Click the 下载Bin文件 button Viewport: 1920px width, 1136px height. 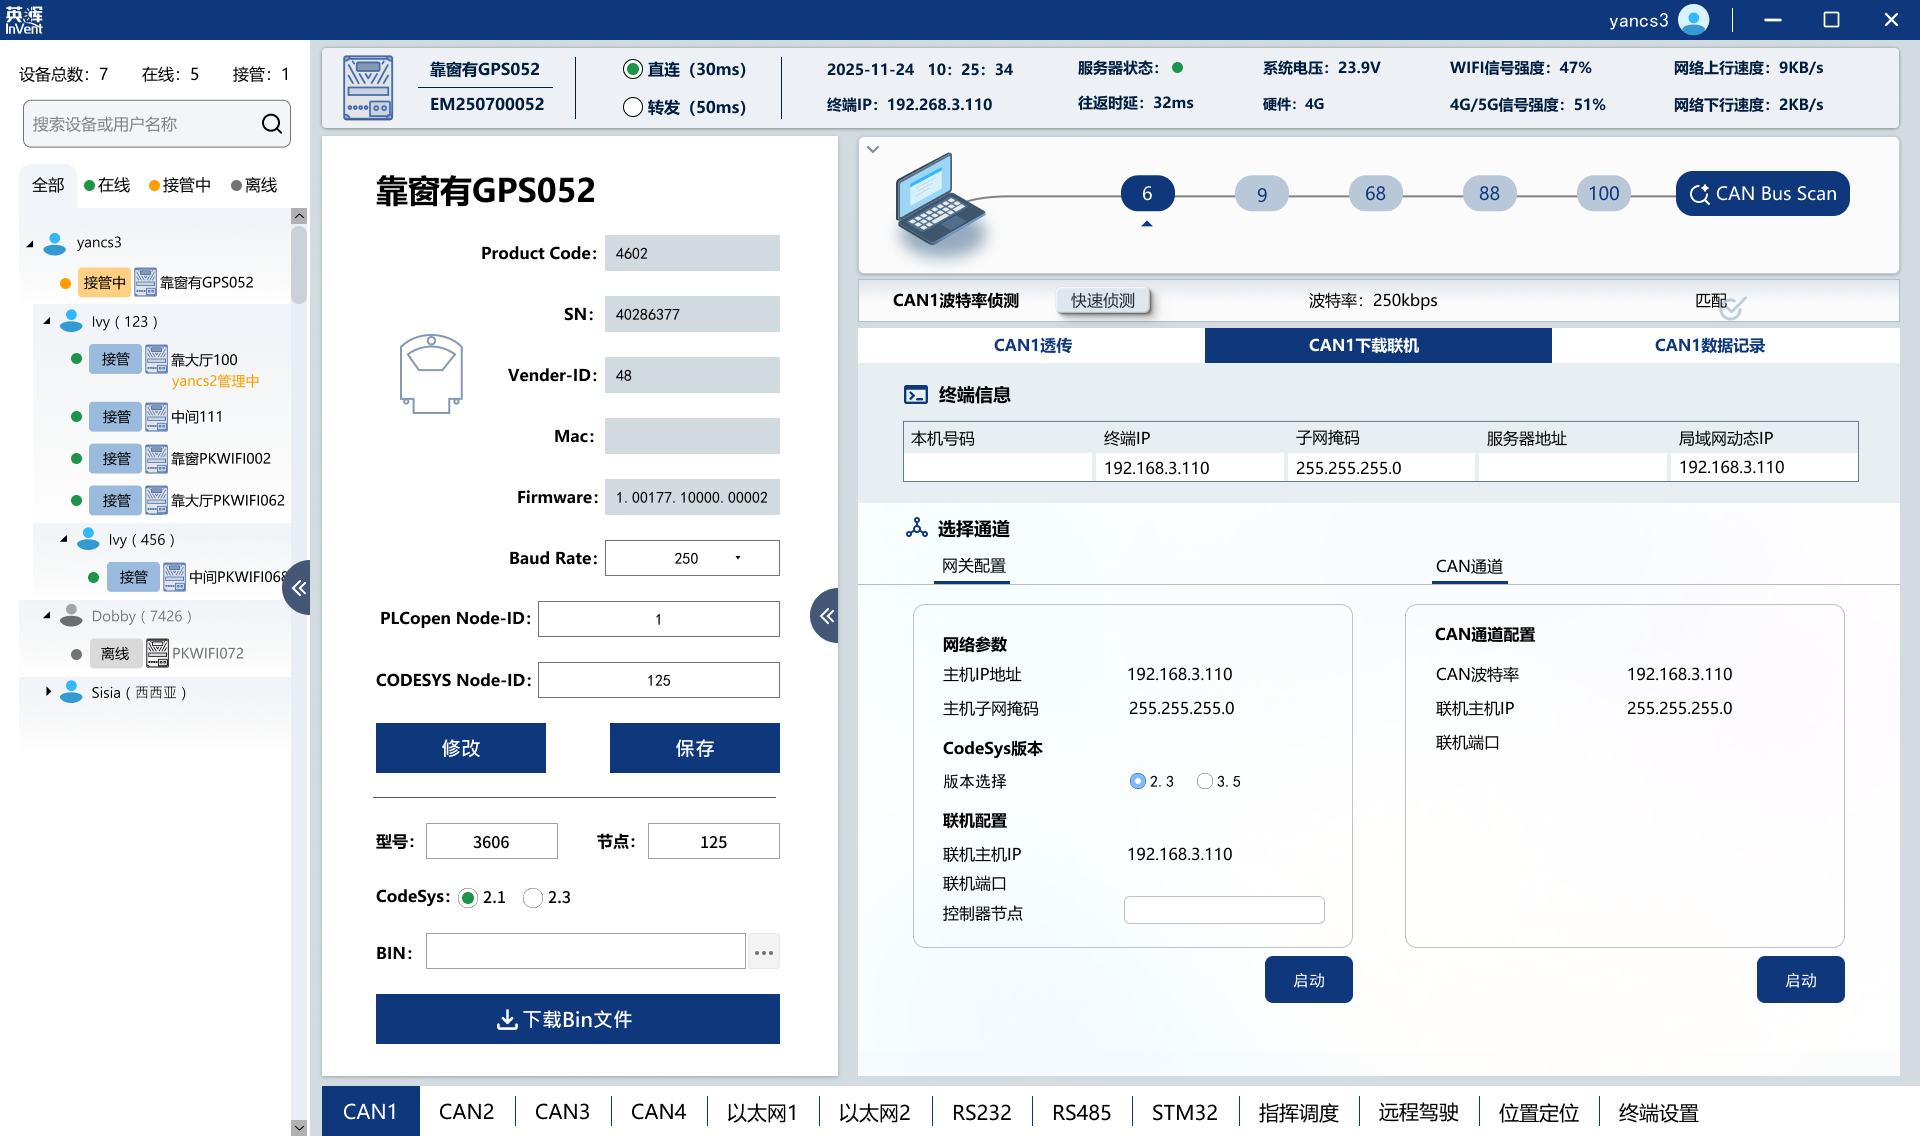577,1018
